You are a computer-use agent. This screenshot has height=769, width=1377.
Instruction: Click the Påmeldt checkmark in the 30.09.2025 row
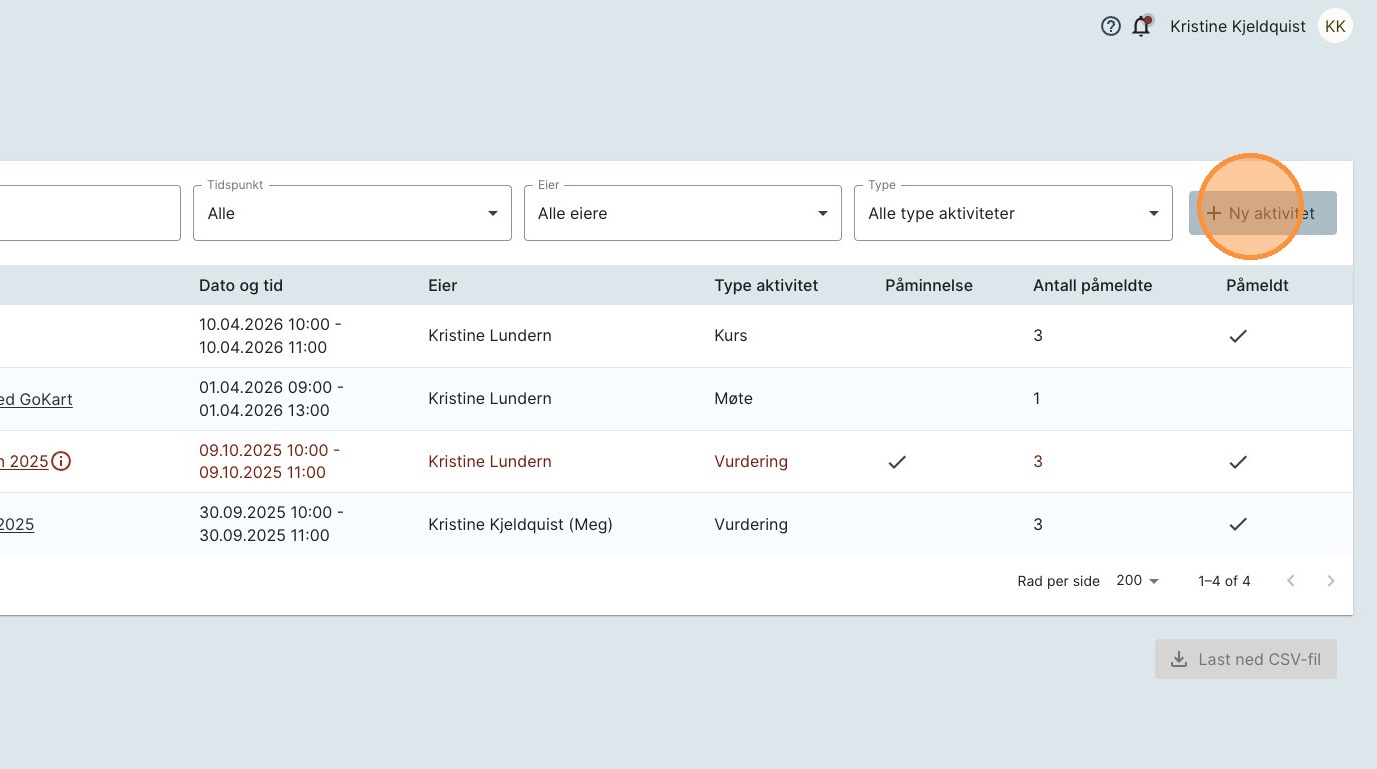[1237, 524]
